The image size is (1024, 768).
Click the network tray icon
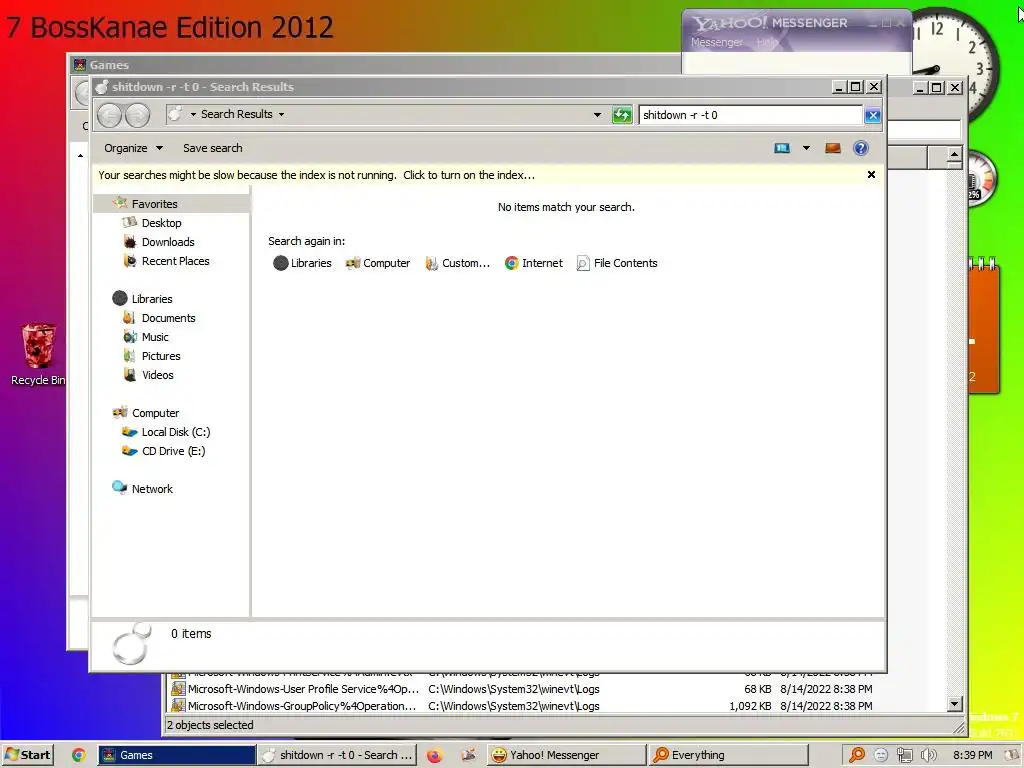(904, 755)
